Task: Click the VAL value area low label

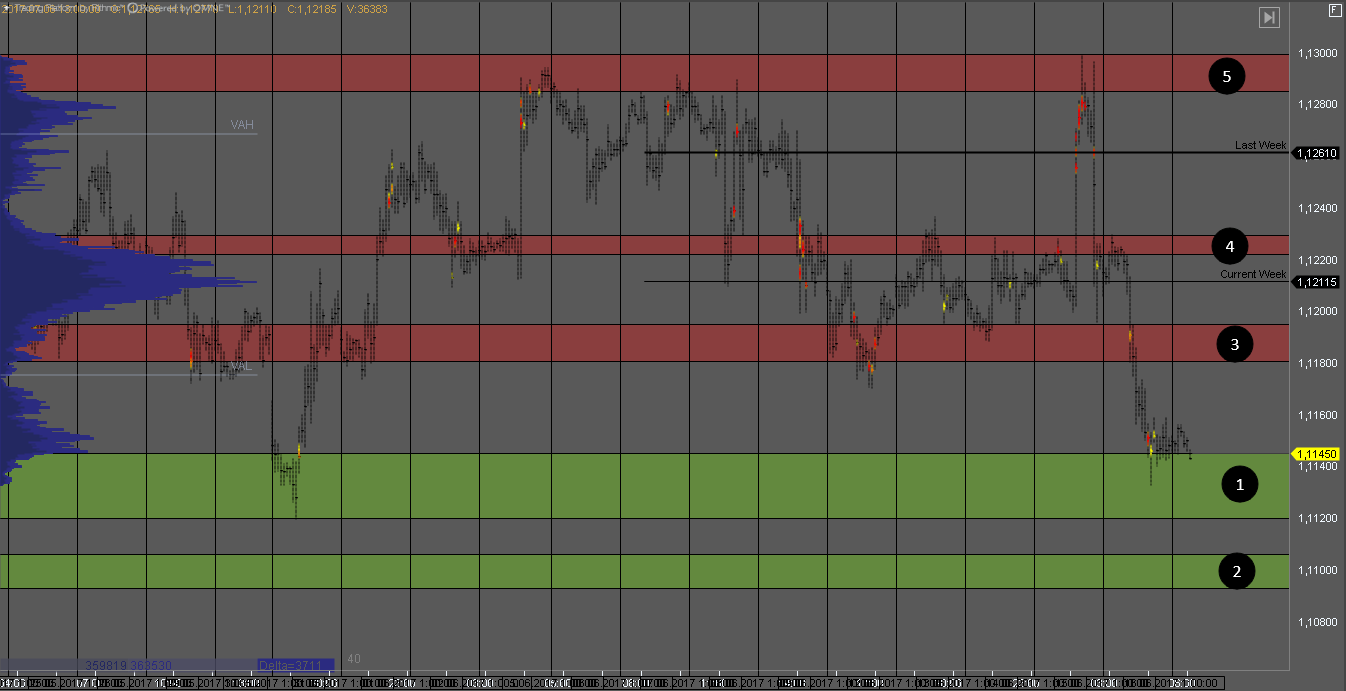Action: [x=241, y=367]
